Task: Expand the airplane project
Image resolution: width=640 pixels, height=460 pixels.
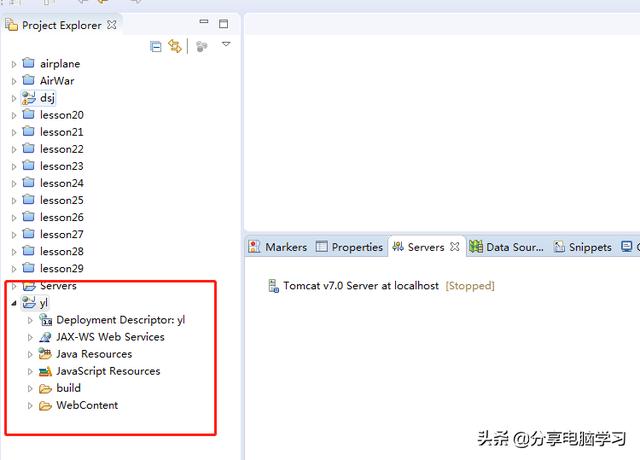Action: (x=14, y=64)
